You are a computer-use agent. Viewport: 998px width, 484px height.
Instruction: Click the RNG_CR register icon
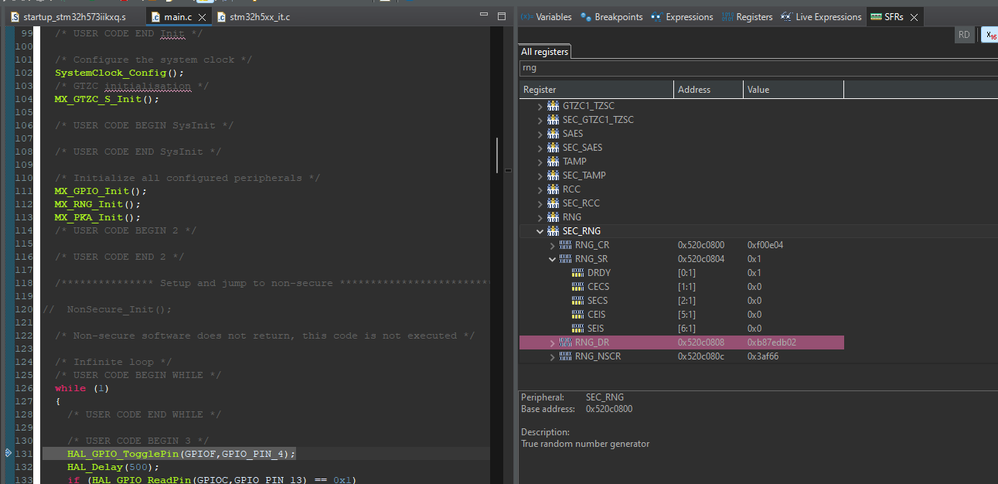pos(566,245)
